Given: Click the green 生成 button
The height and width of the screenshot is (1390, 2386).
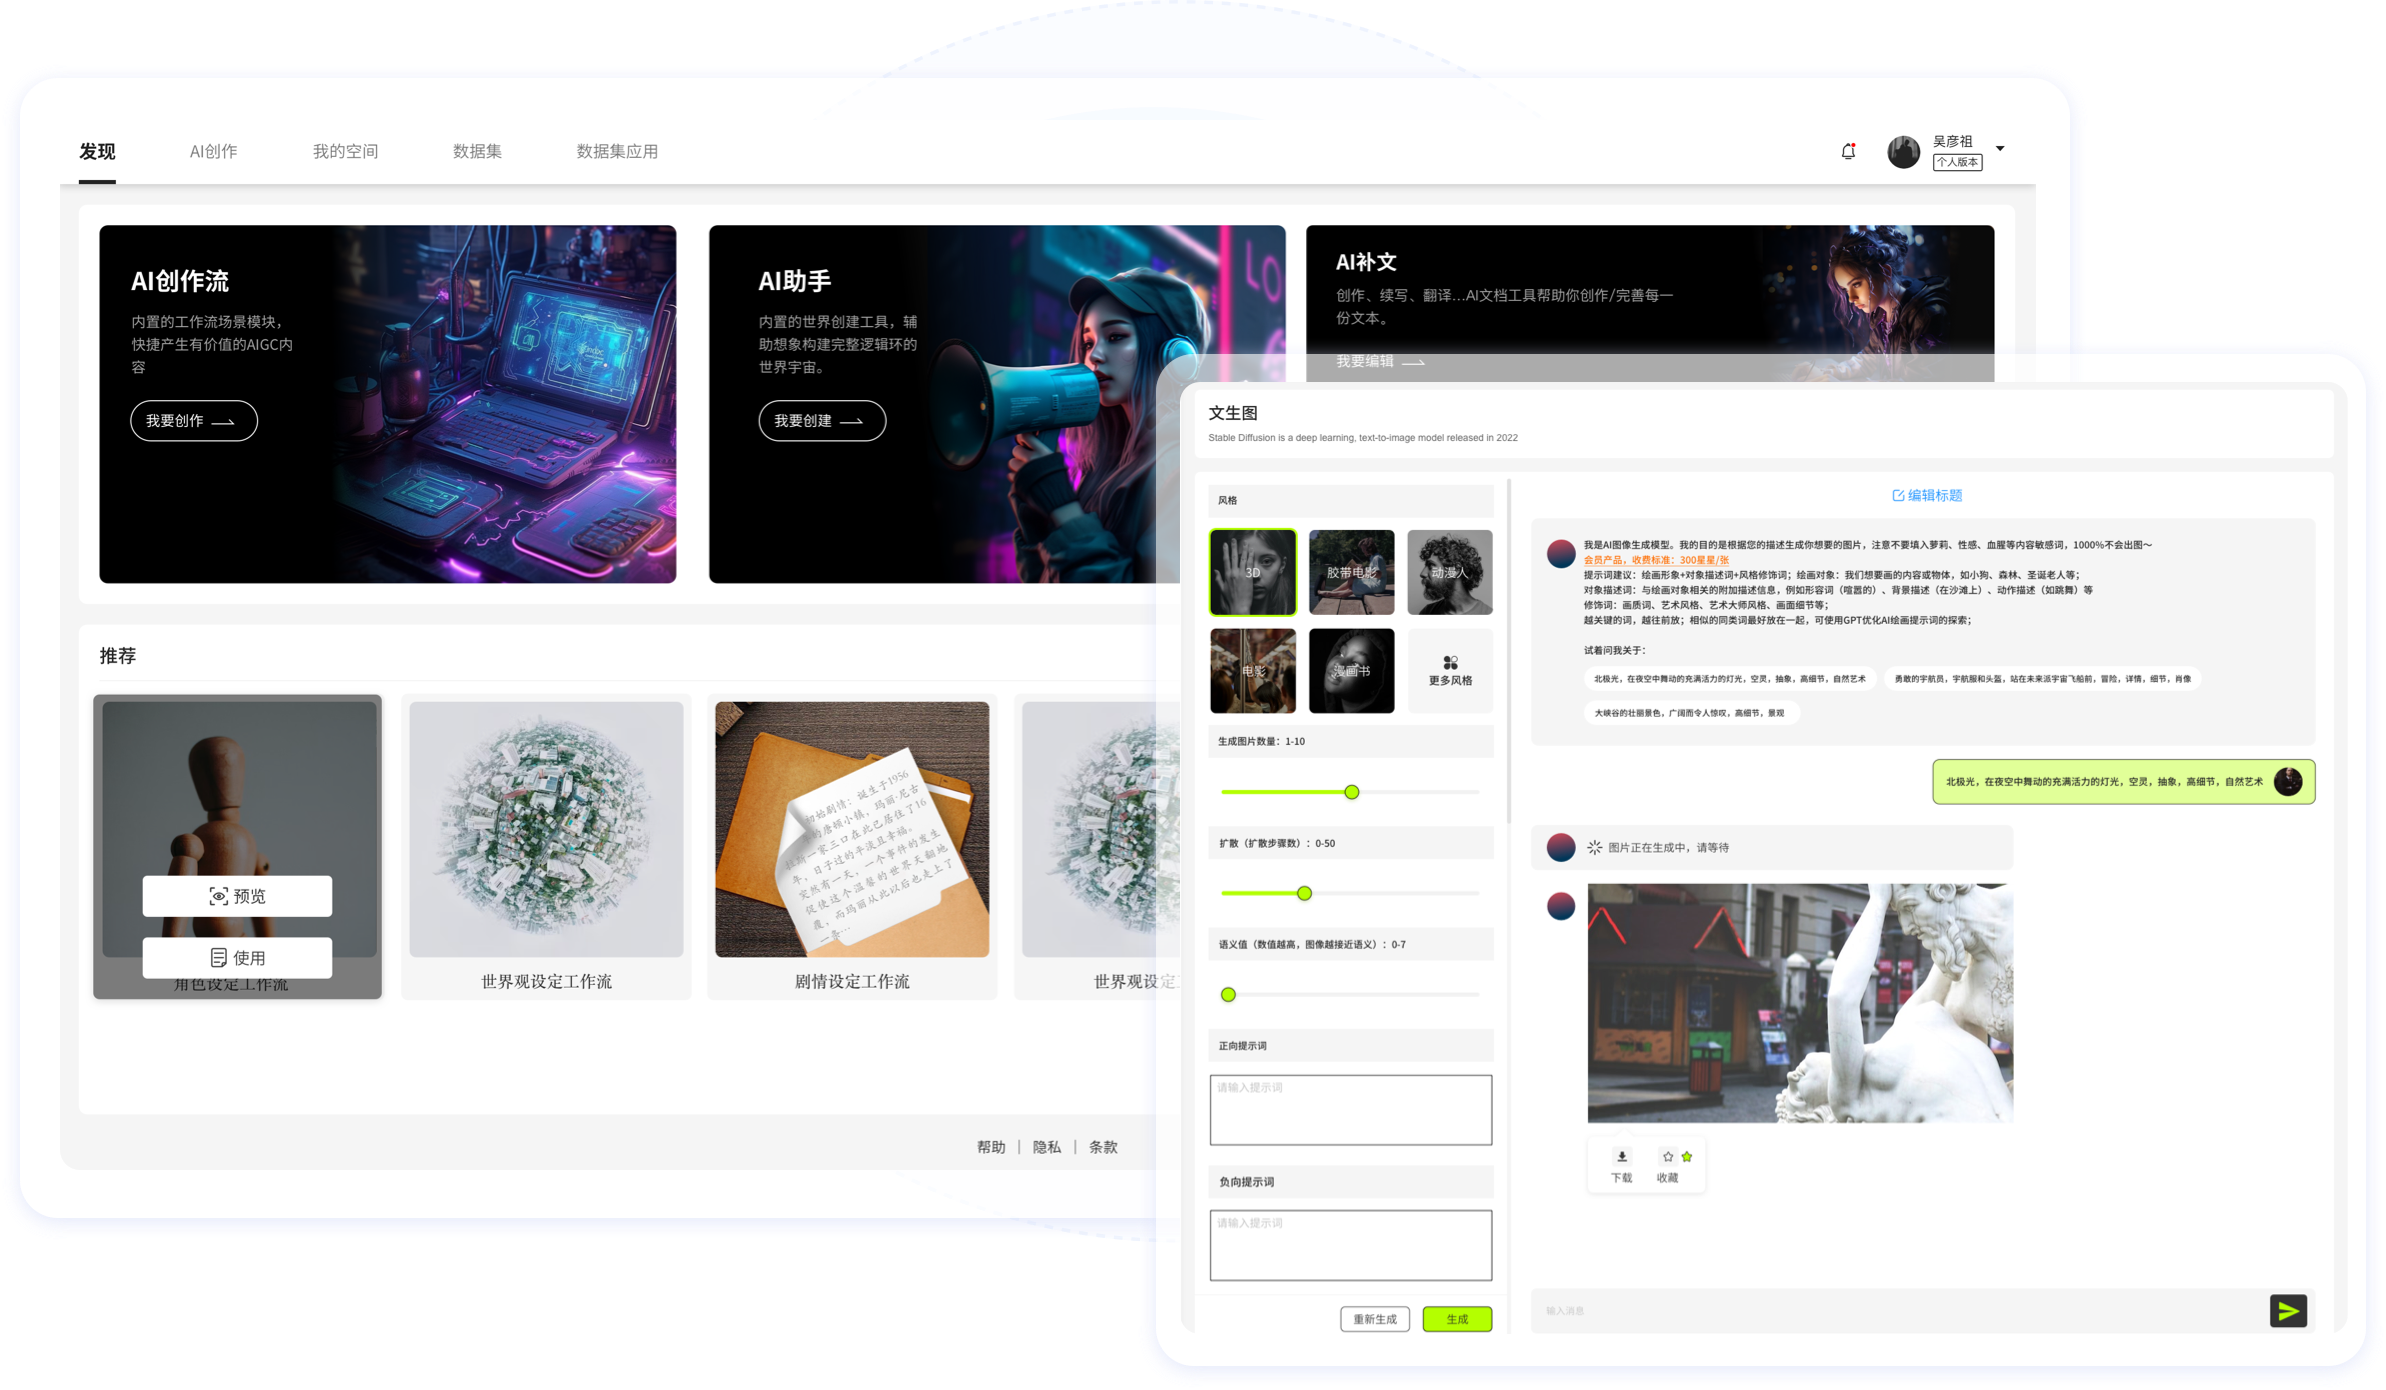Looking at the screenshot, I should (x=1457, y=1320).
